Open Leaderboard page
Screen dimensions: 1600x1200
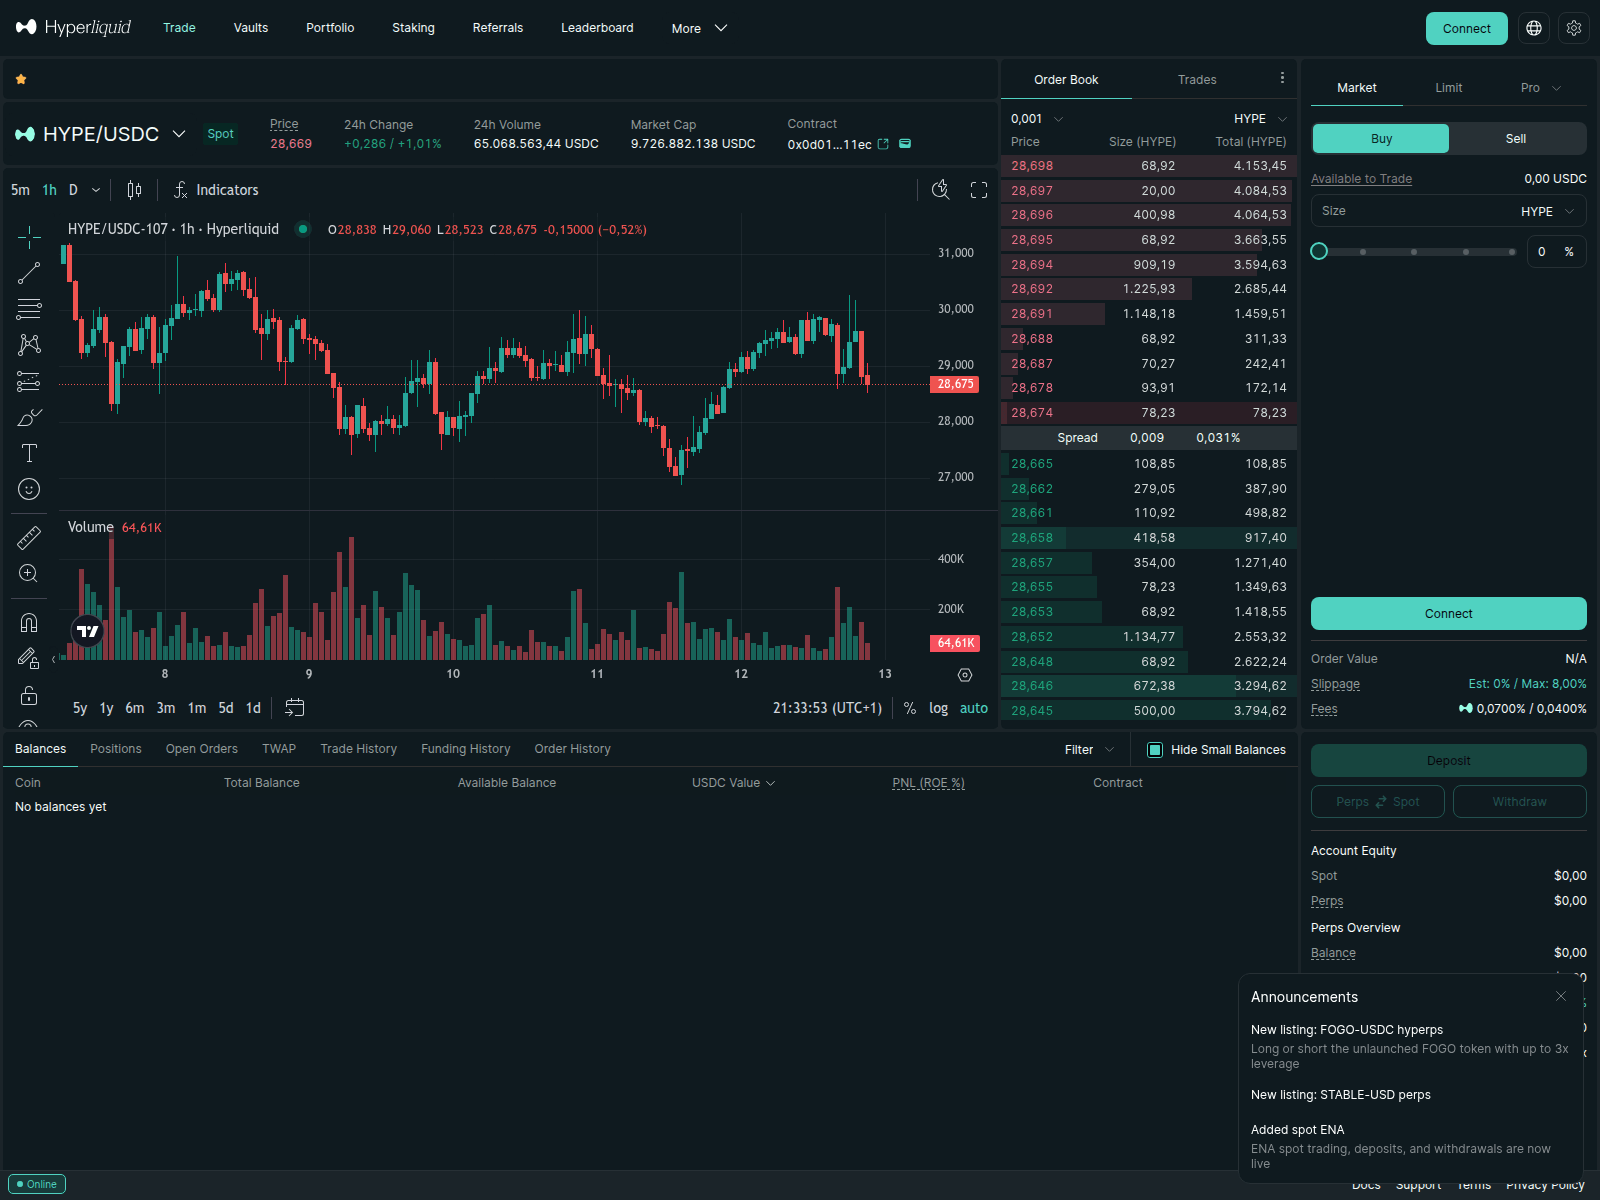tap(597, 28)
